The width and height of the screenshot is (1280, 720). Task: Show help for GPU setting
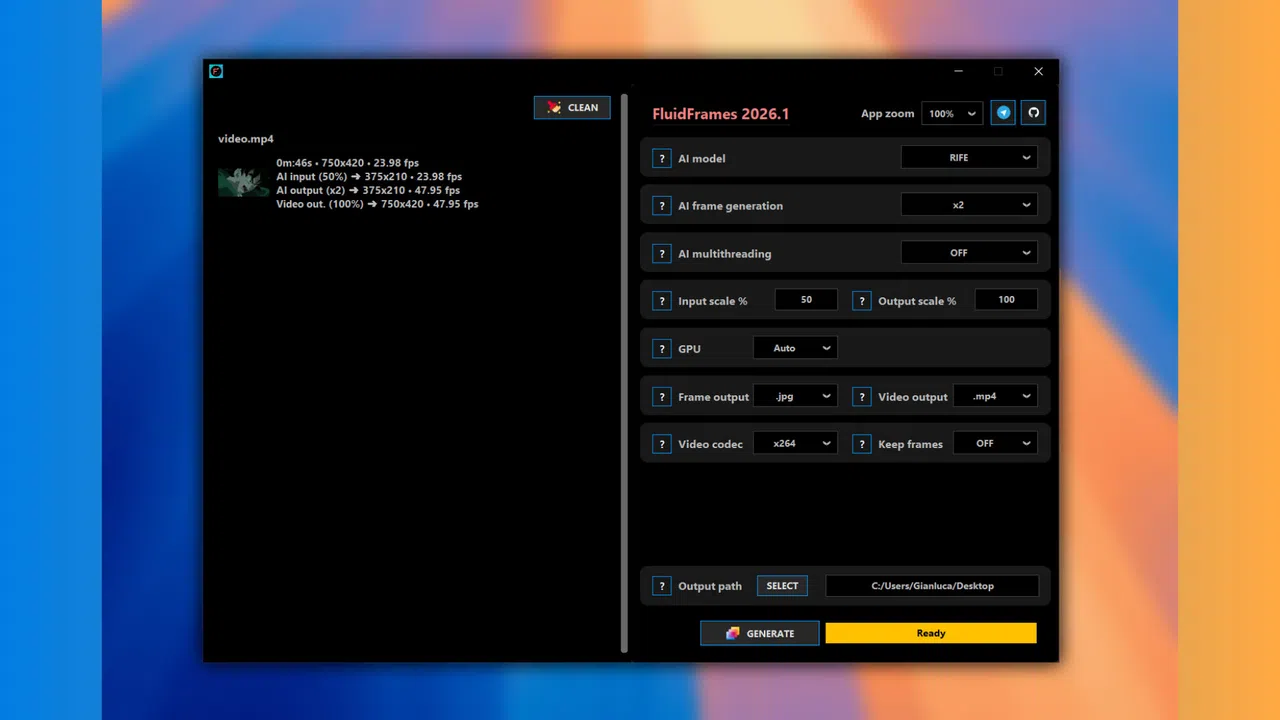tap(662, 349)
